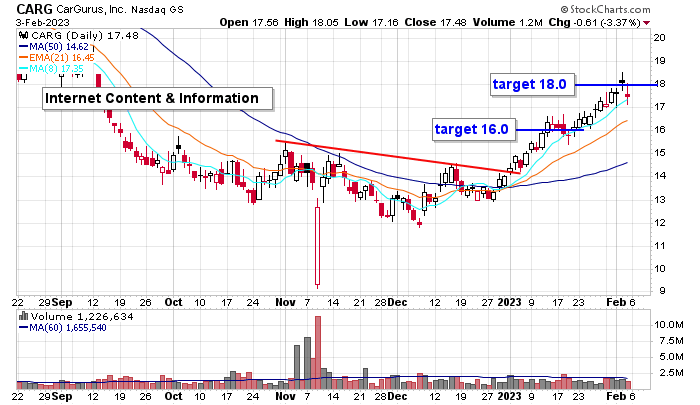Click the MA(60) 1,655,540 legend text
Image resolution: width=700 pixels, height=405 pixels.
tap(68, 328)
